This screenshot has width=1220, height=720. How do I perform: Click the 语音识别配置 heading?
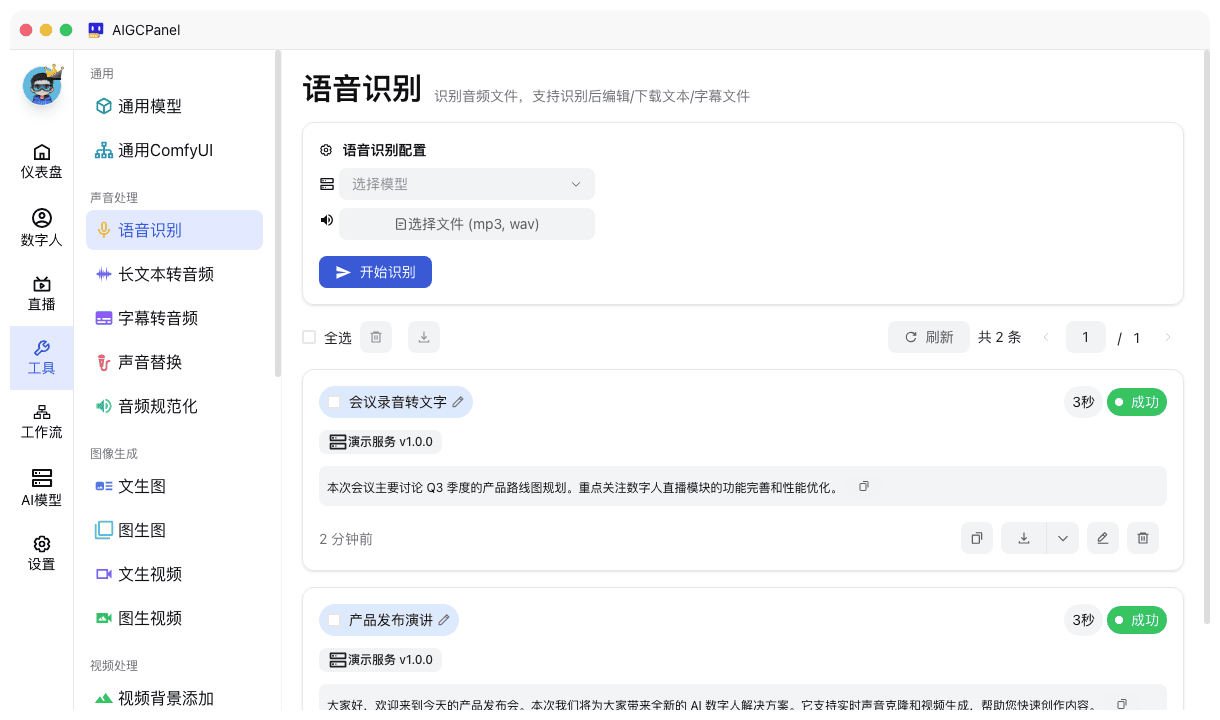pyautogui.click(x=384, y=150)
